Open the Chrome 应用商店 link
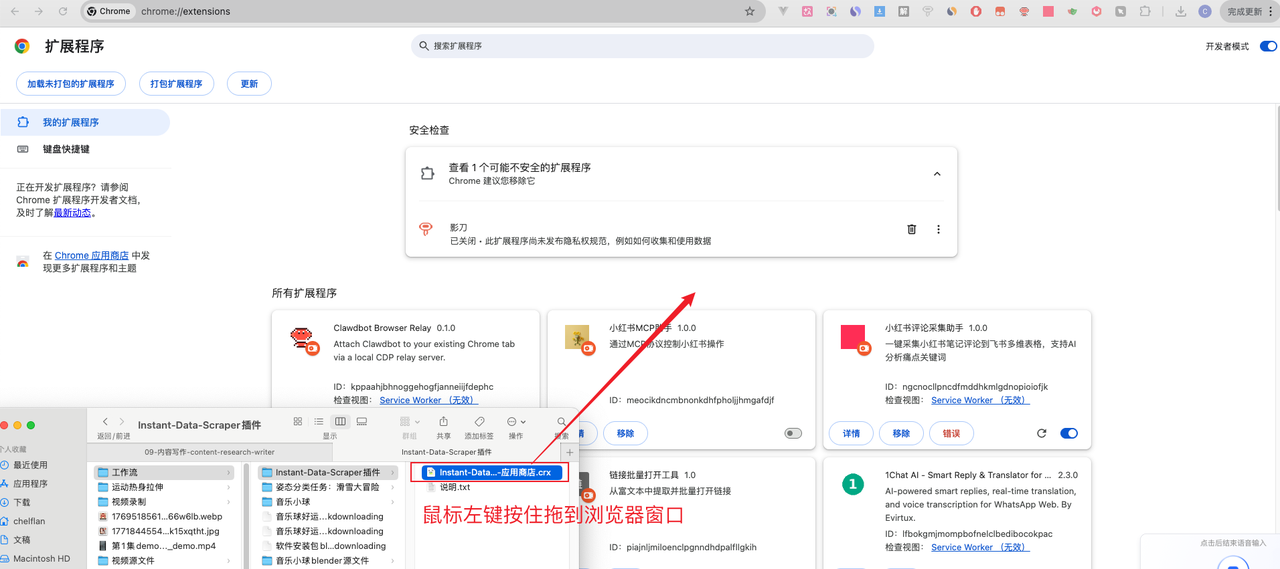This screenshot has width=1280, height=569. point(91,255)
